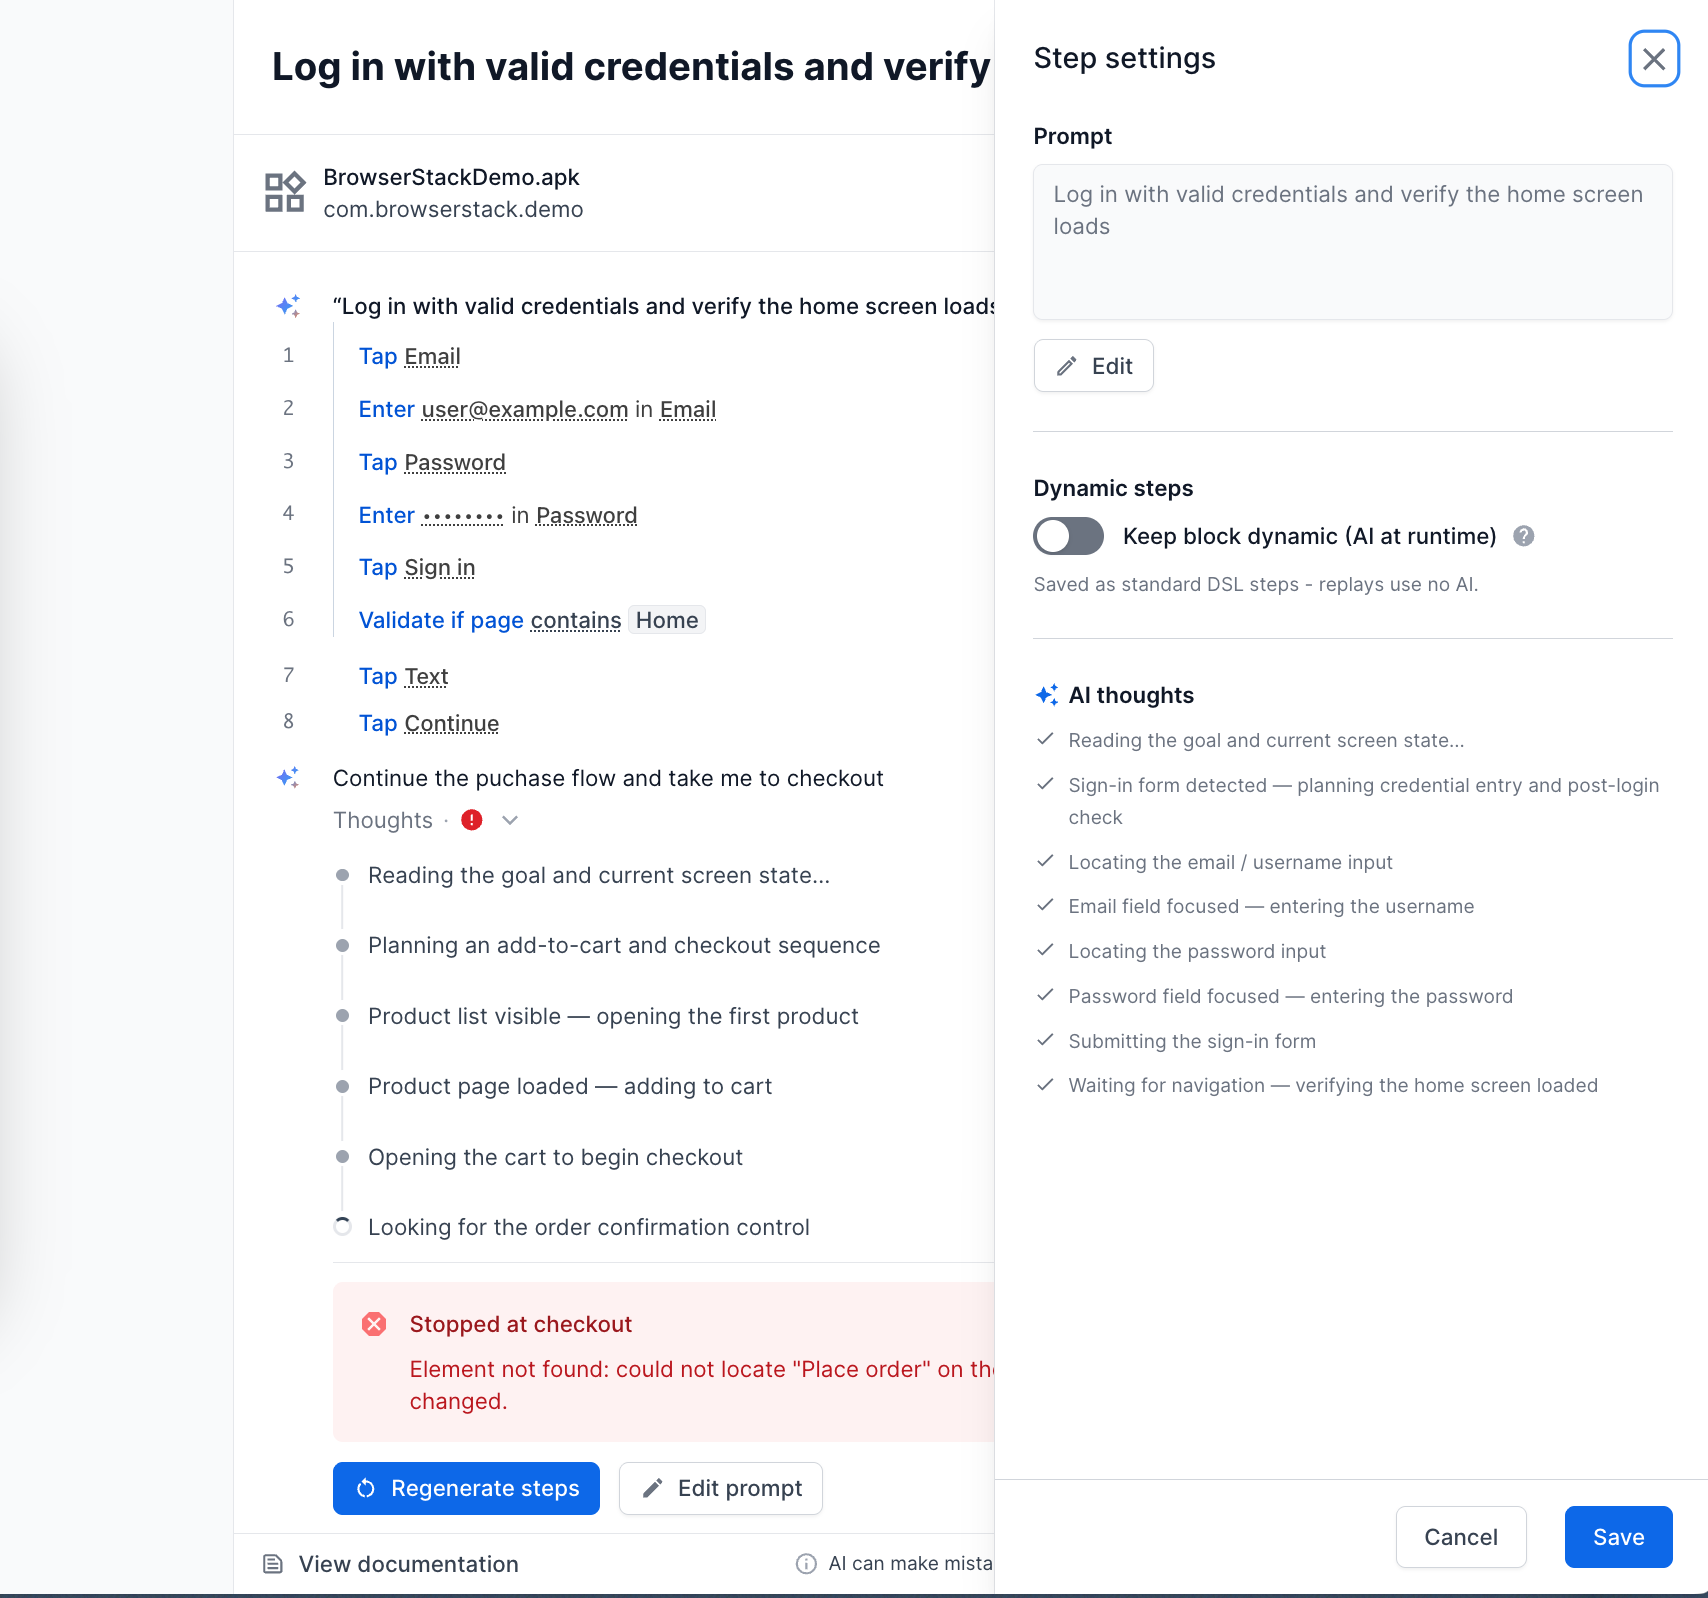Save the step settings
Screen dimensions: 1708x1598
point(1618,1537)
